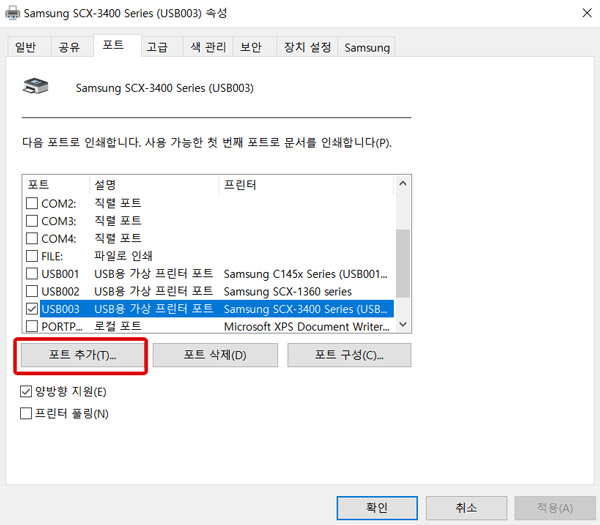Open the Samsung tab
600x525 pixels.
pyautogui.click(x=367, y=47)
